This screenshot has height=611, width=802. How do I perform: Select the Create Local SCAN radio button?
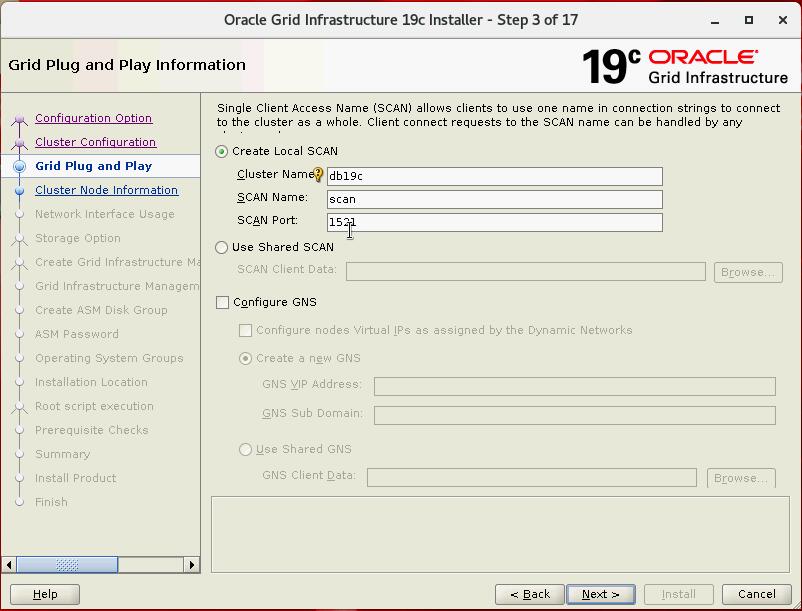(222, 151)
